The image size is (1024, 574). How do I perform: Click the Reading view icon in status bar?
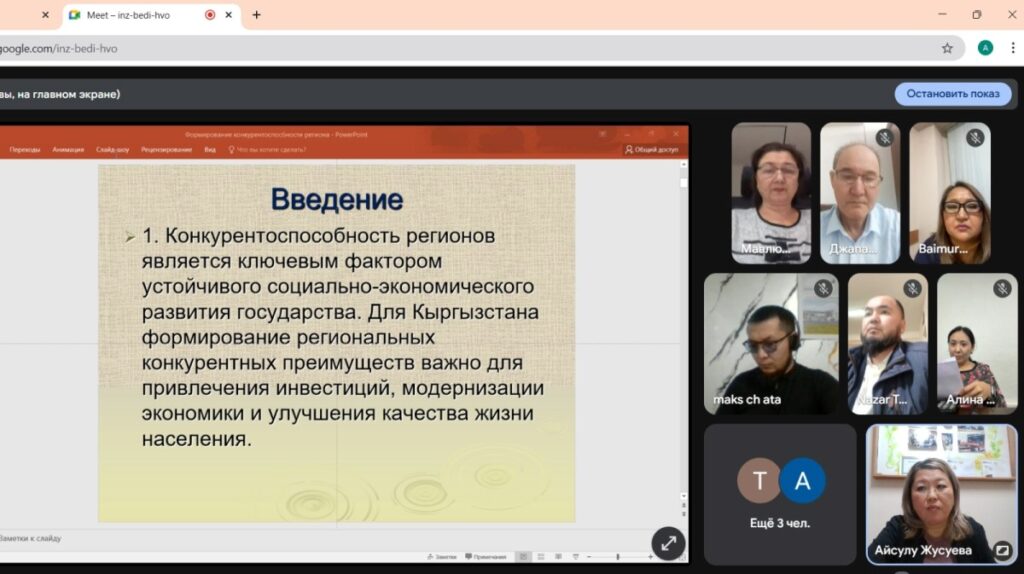pyautogui.click(x=555, y=557)
